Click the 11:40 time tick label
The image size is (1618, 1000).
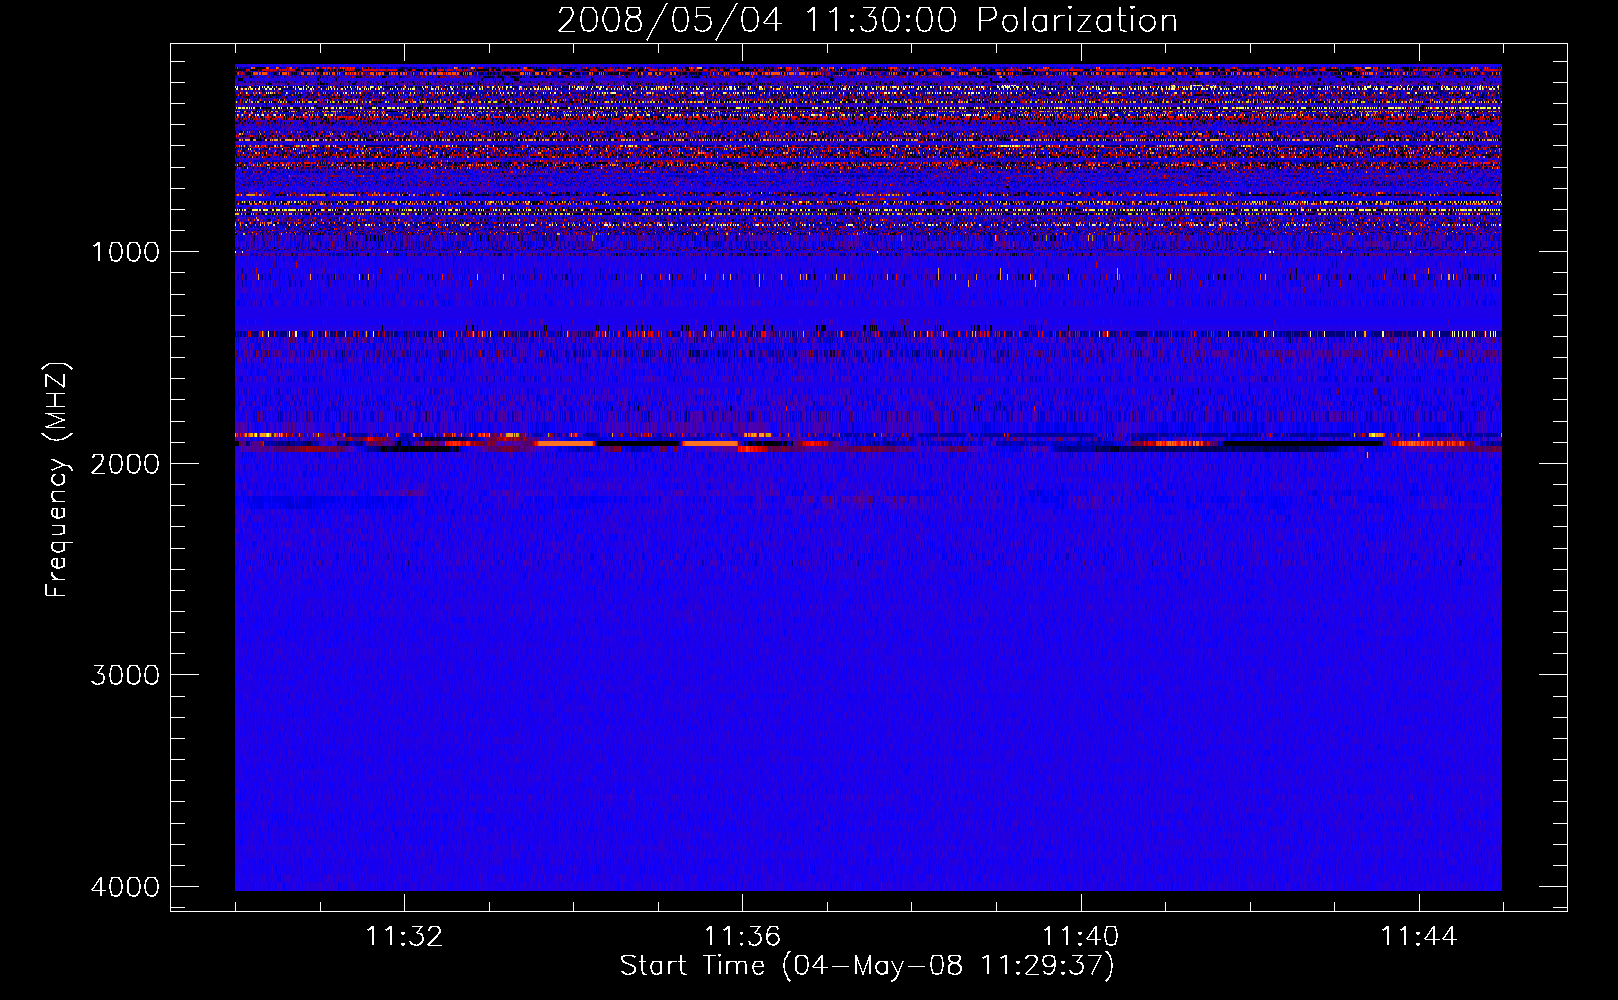pyautogui.click(x=1080, y=937)
